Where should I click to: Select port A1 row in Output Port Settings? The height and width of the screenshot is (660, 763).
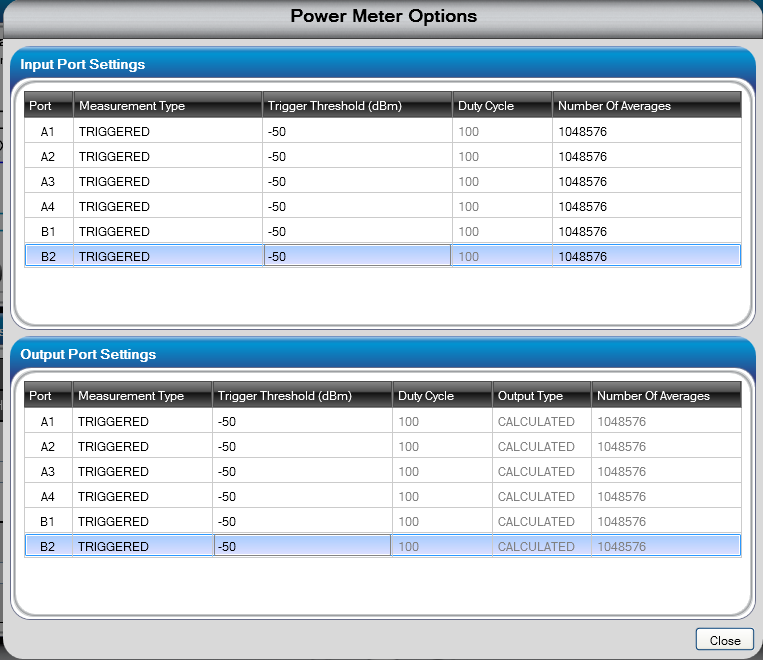(47, 421)
